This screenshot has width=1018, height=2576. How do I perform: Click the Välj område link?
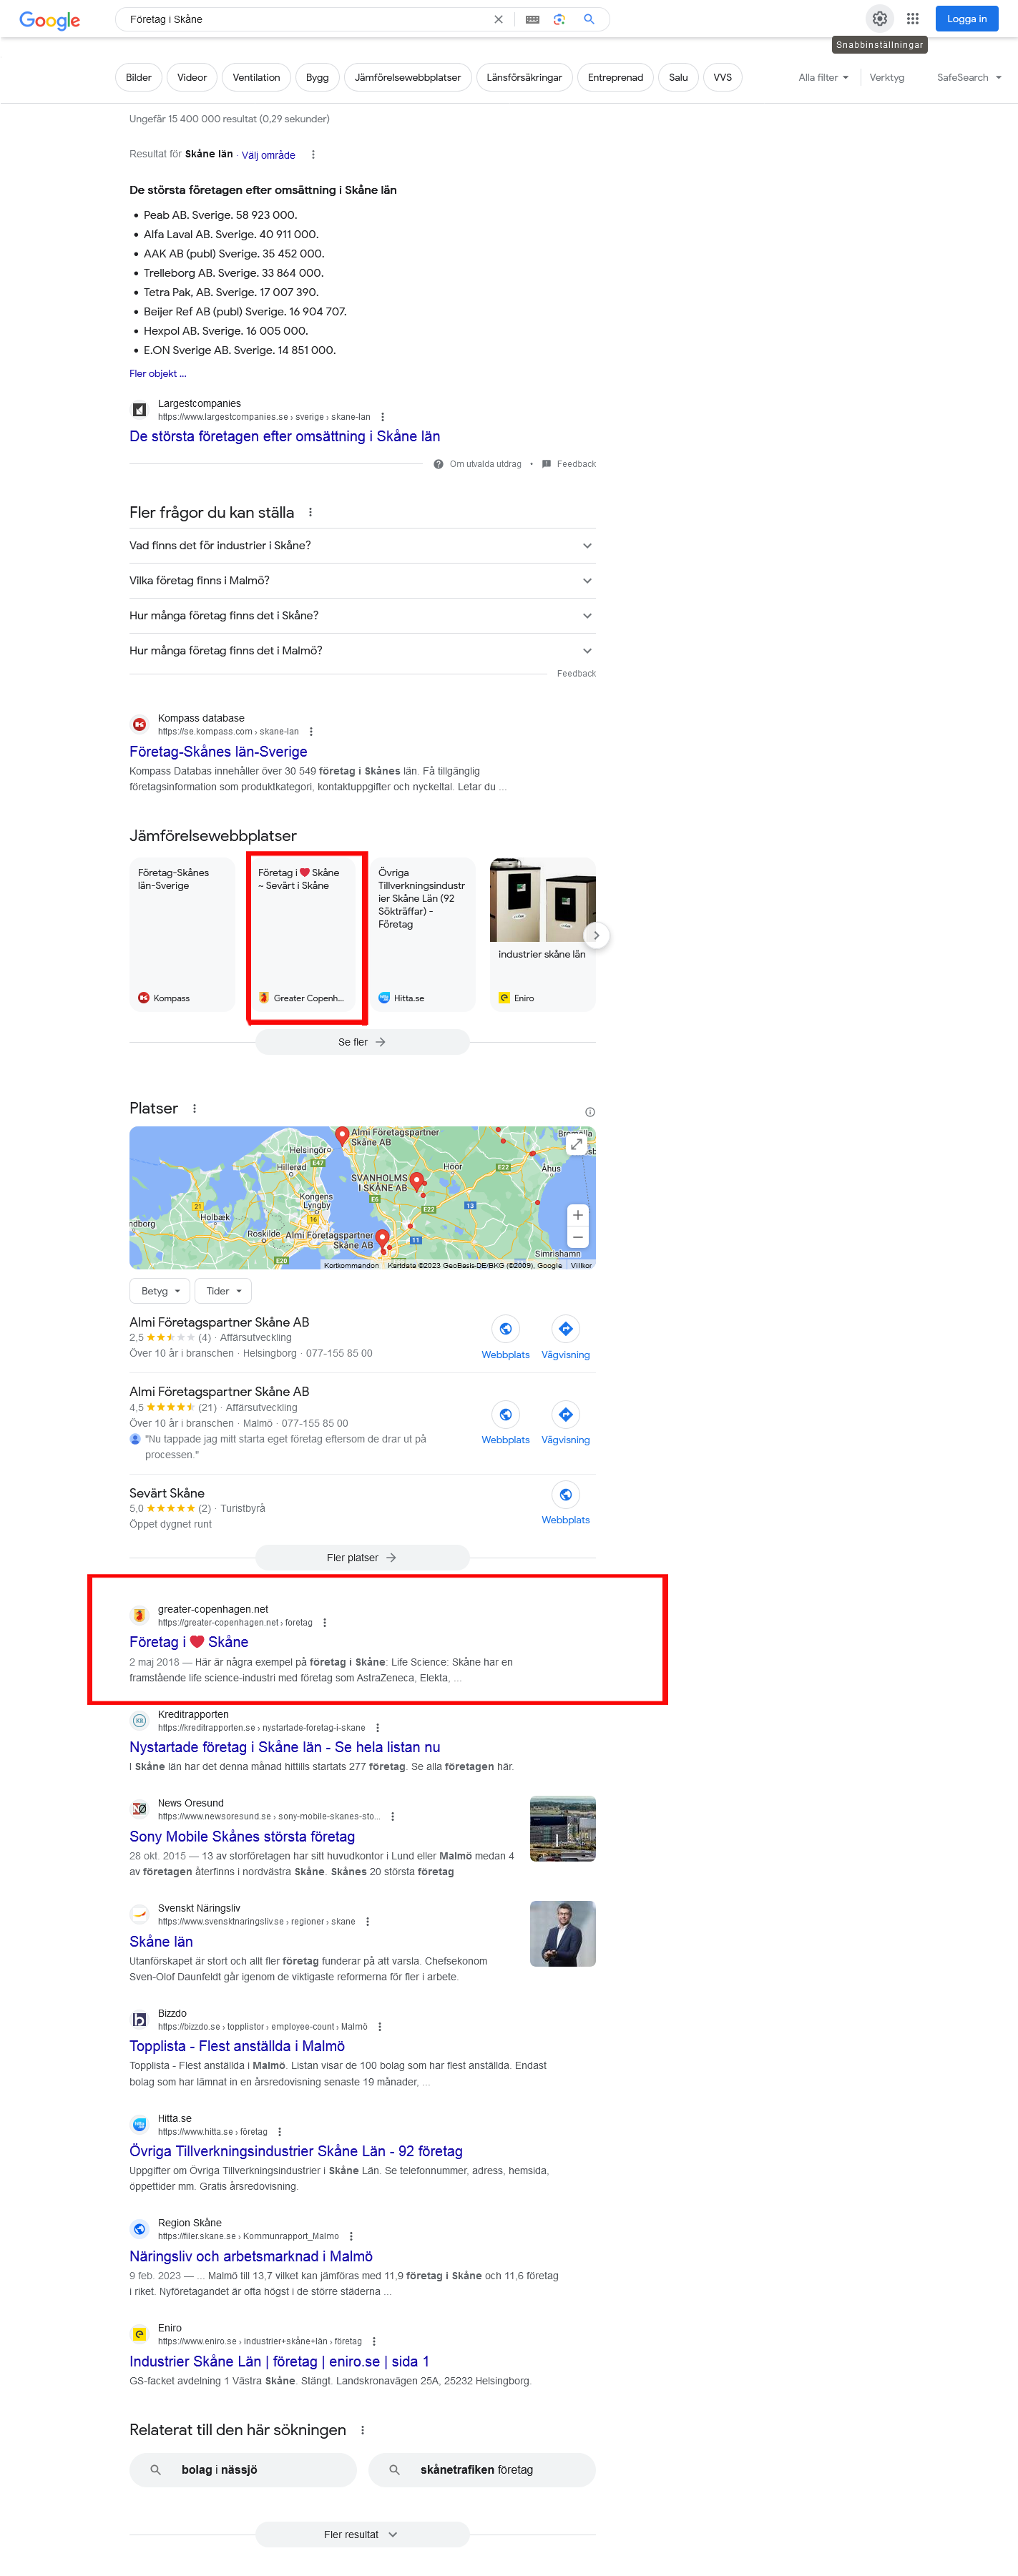point(268,155)
